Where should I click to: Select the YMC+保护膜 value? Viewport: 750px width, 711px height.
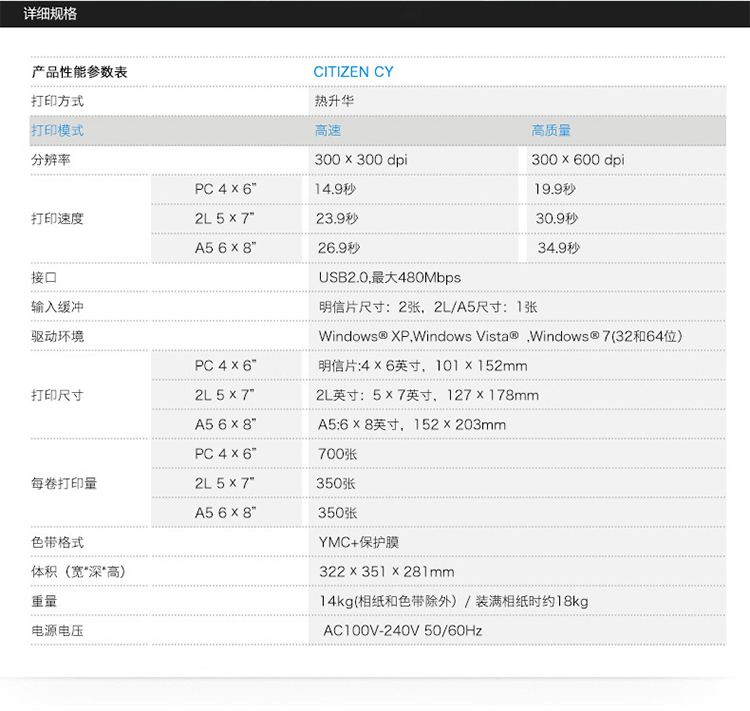[359, 543]
